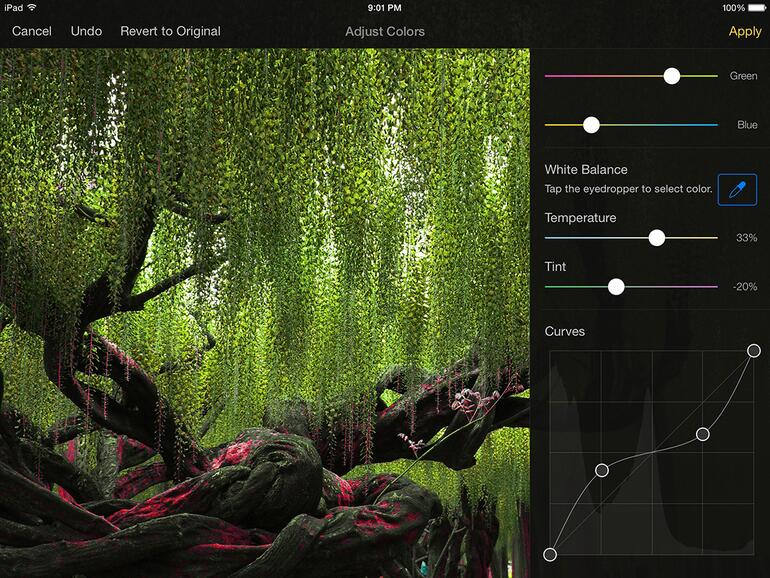The height and width of the screenshot is (578, 770).
Task: Click the Blue slider knob
Action: click(x=591, y=125)
